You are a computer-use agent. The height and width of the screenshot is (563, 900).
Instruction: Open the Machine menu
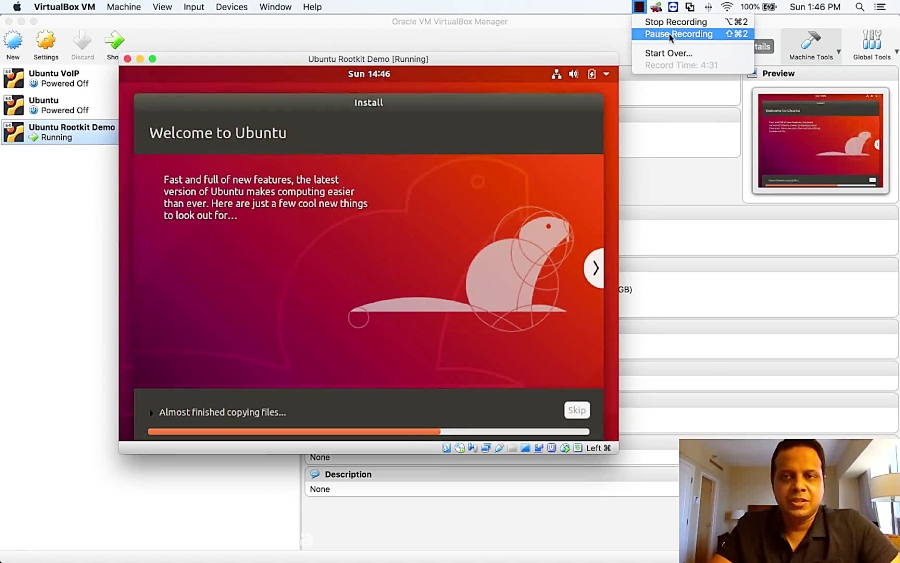[x=123, y=7]
